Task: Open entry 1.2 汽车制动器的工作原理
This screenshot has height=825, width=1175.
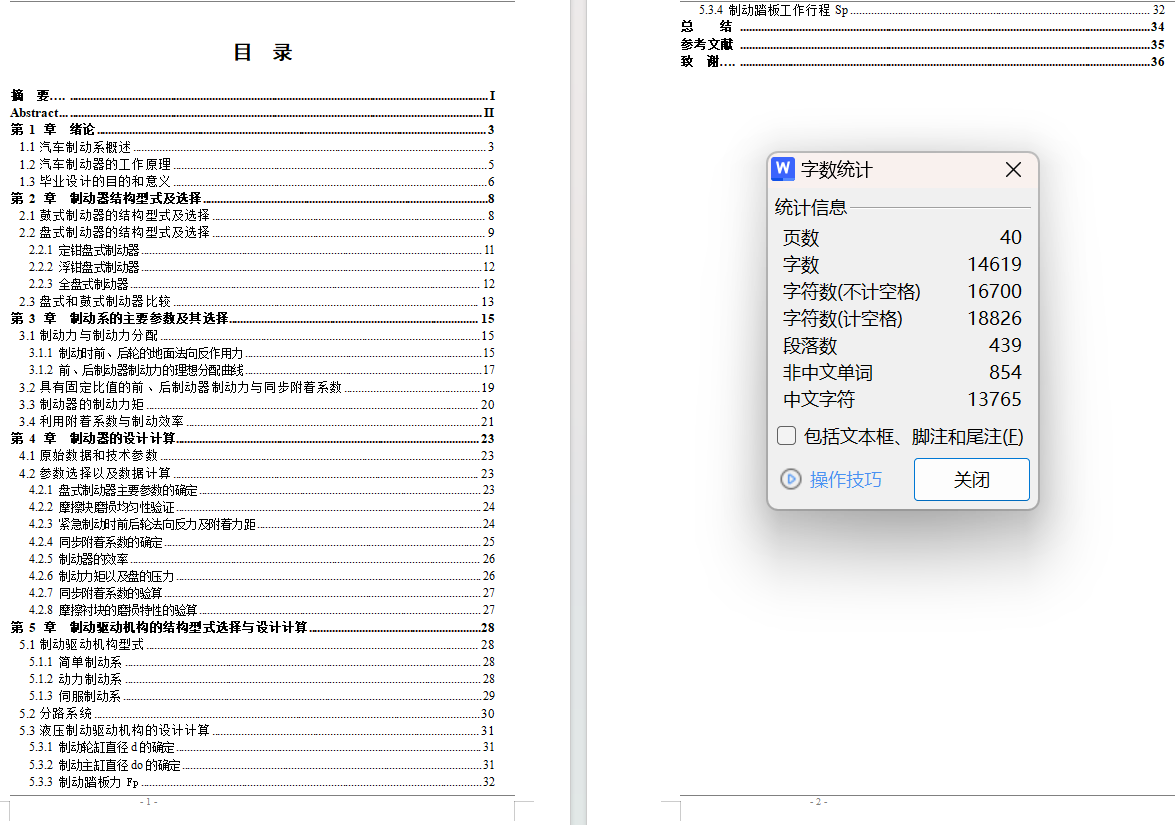Action: point(257,164)
